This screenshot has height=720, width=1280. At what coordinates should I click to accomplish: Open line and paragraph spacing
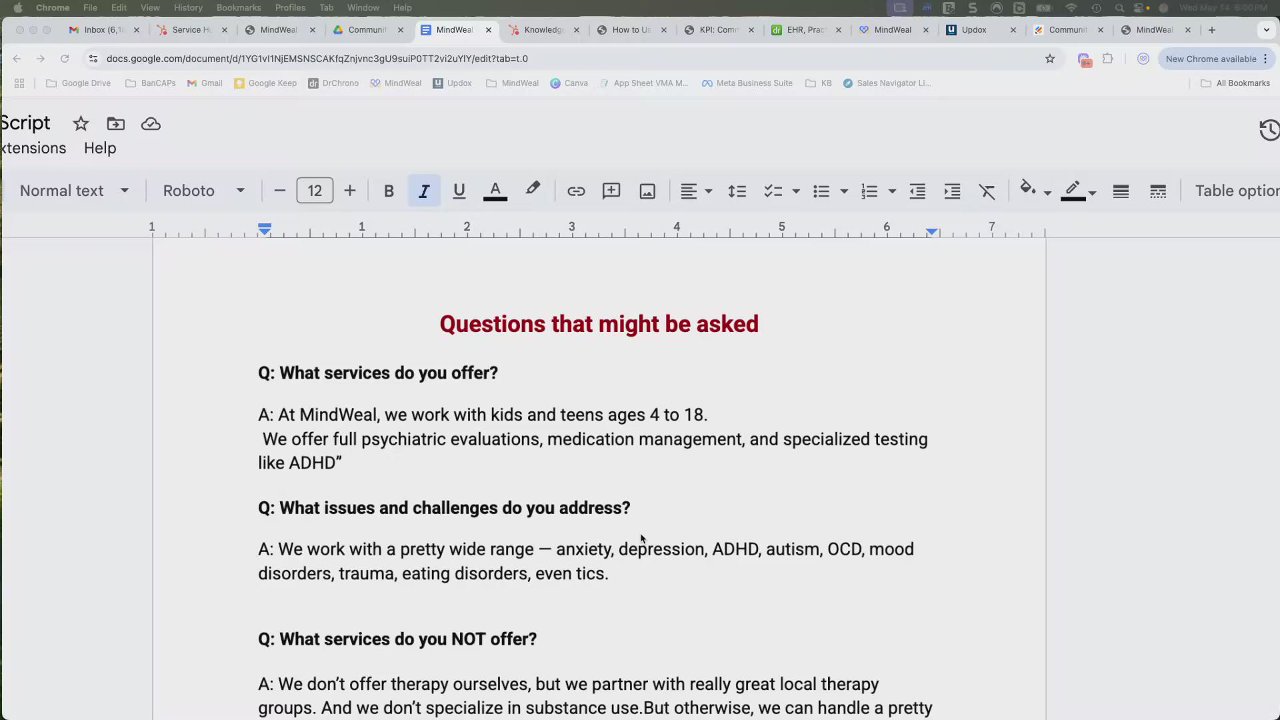[x=737, y=191]
